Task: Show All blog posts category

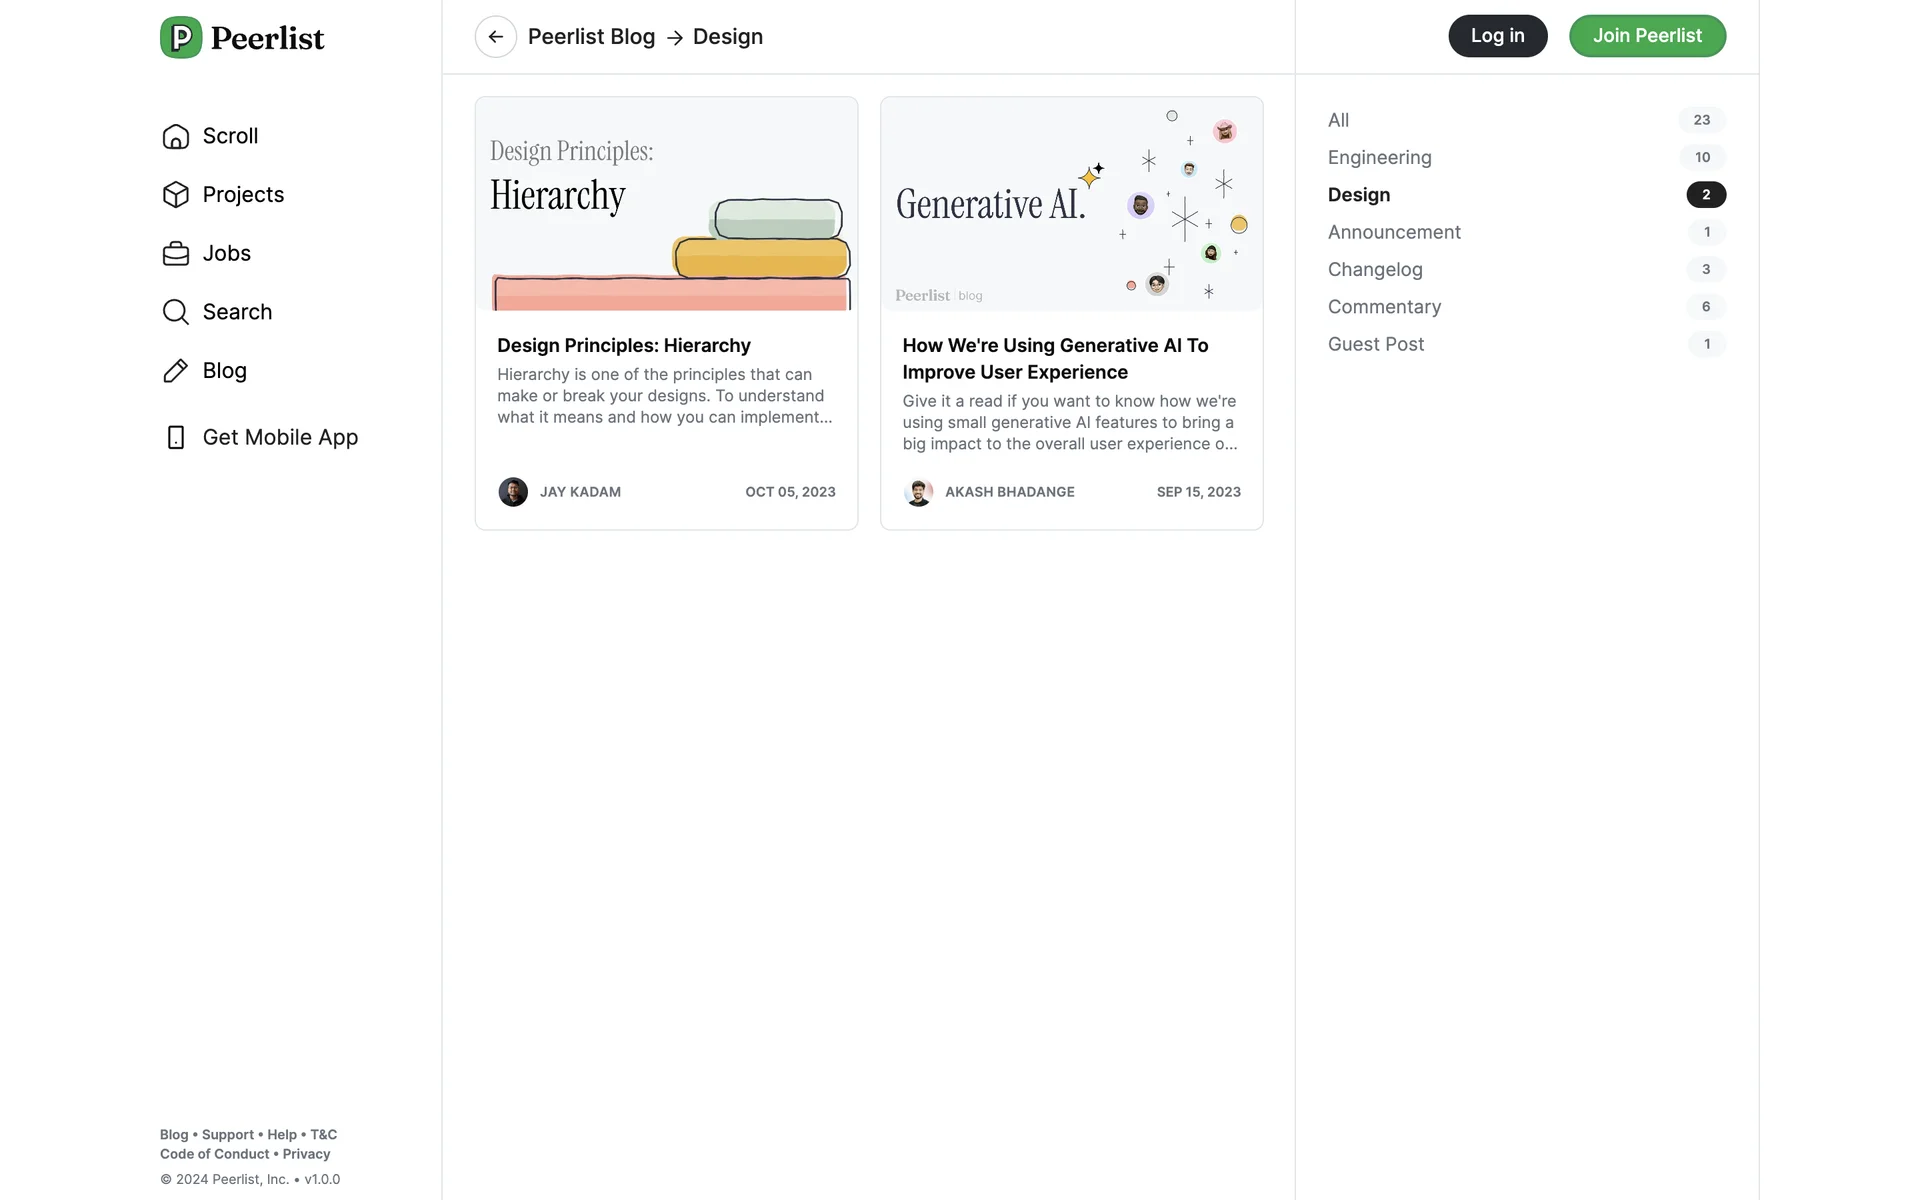Action: [1338, 120]
